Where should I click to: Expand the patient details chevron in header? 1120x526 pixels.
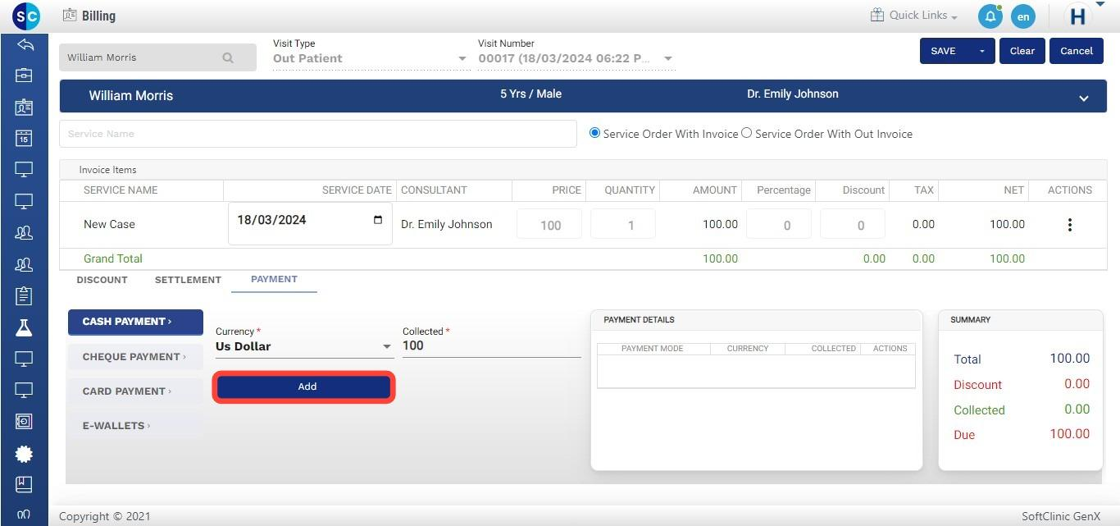[x=1083, y=98]
